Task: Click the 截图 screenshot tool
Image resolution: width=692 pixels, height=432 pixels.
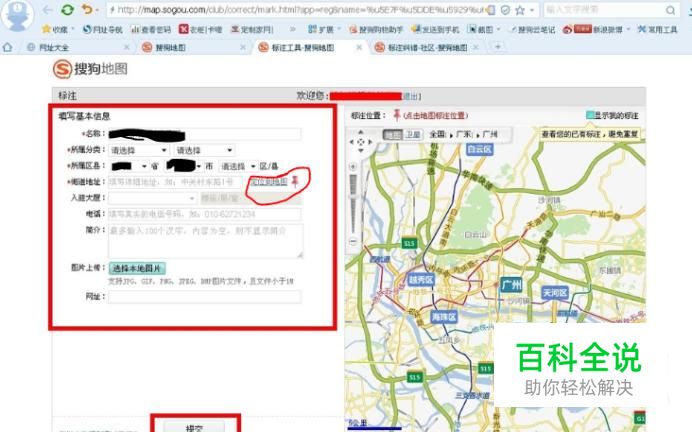Action: [x=480, y=30]
